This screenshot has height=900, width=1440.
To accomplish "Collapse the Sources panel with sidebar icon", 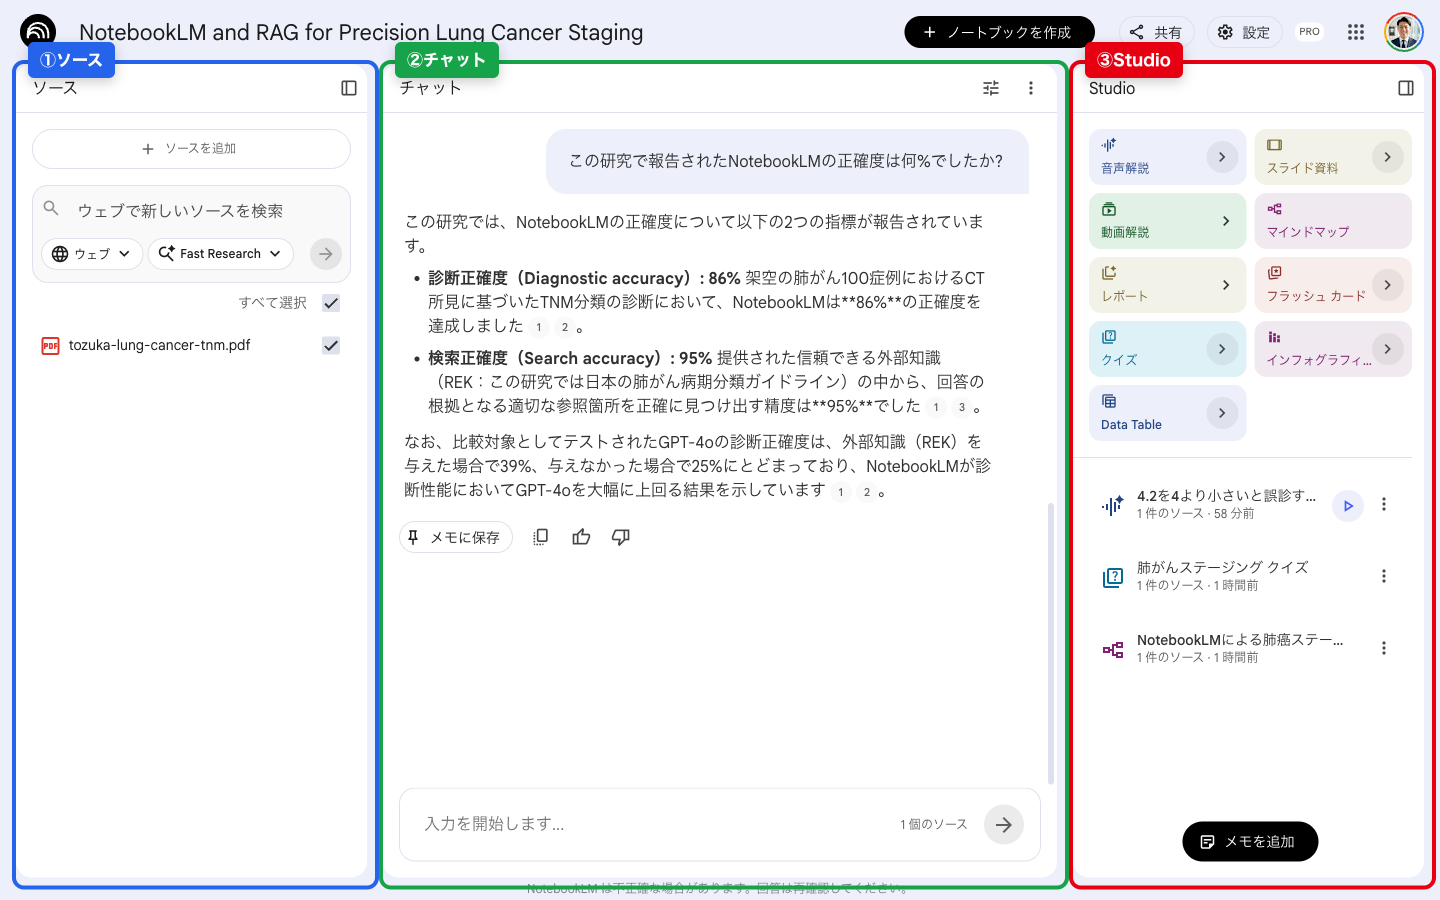I will point(349,88).
